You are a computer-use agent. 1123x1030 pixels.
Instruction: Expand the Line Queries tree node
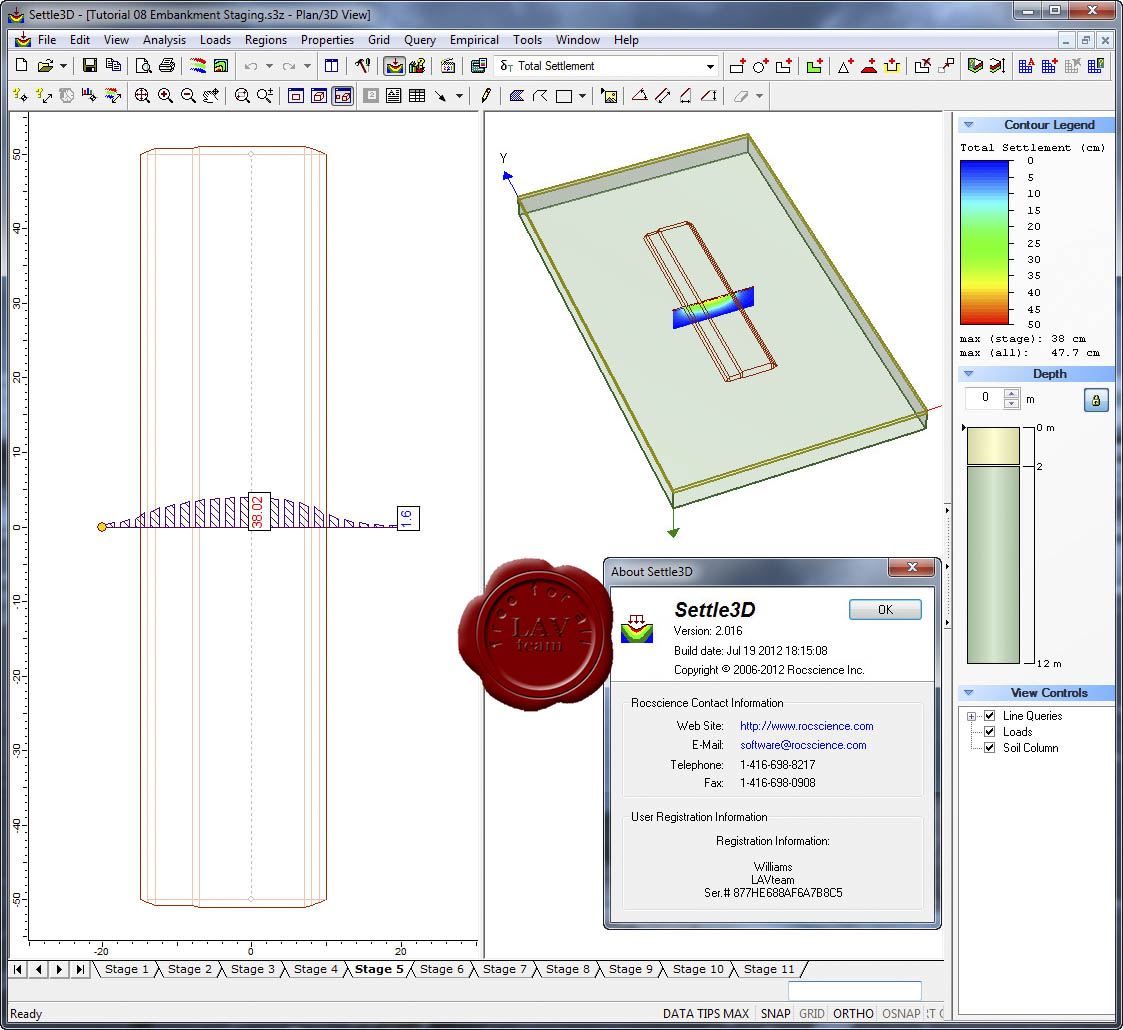[972, 716]
